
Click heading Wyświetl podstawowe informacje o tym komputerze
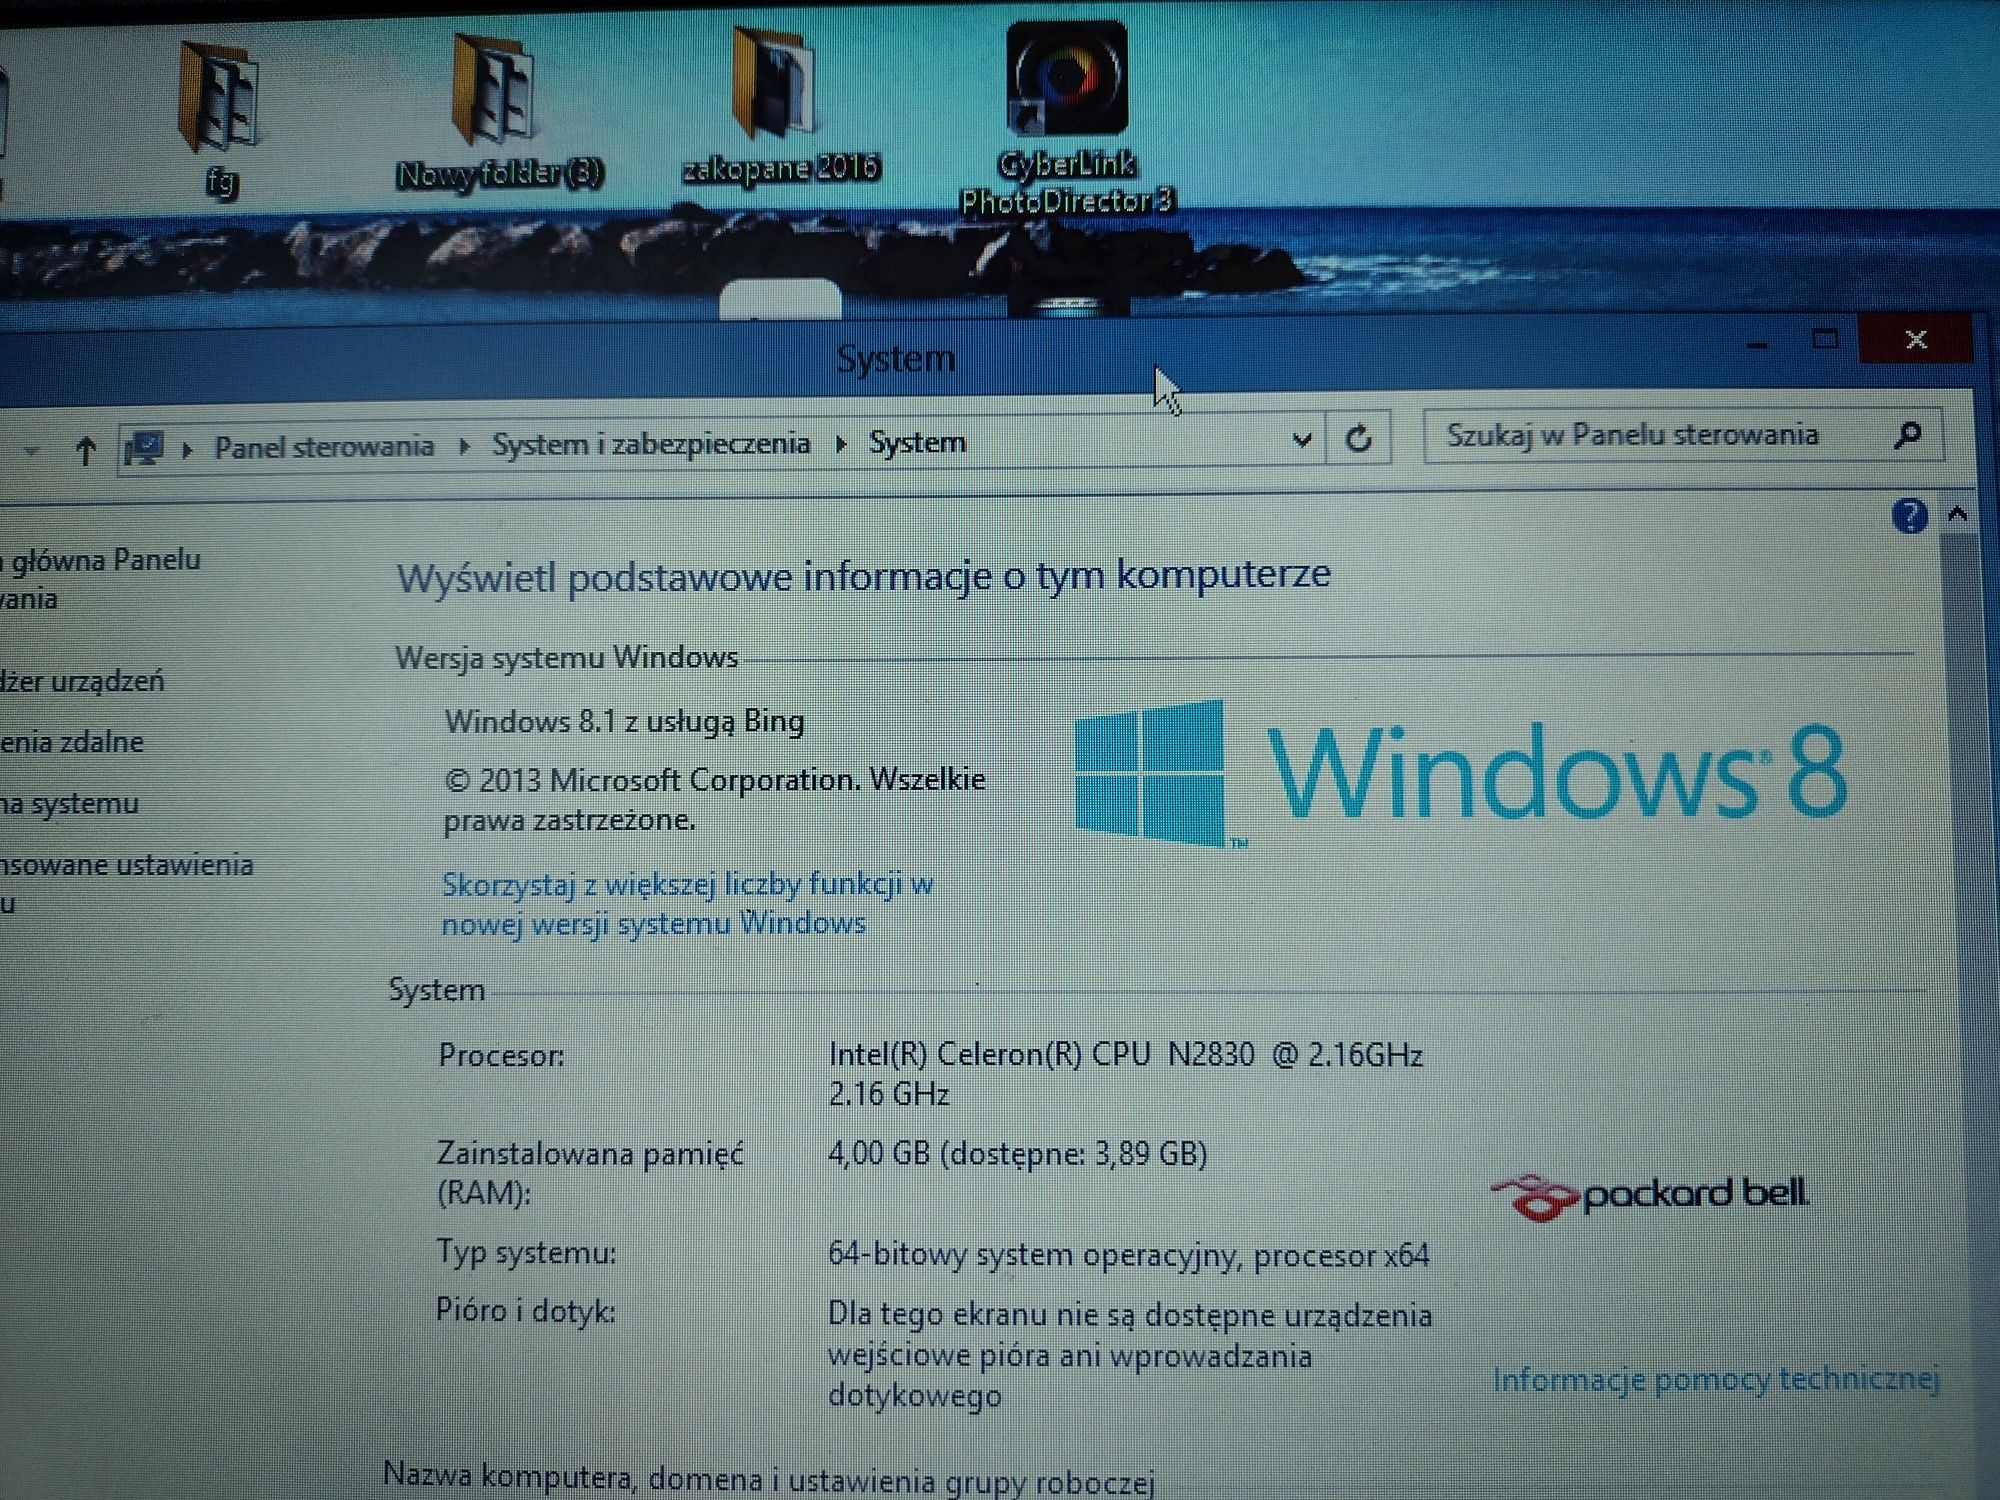coord(863,576)
